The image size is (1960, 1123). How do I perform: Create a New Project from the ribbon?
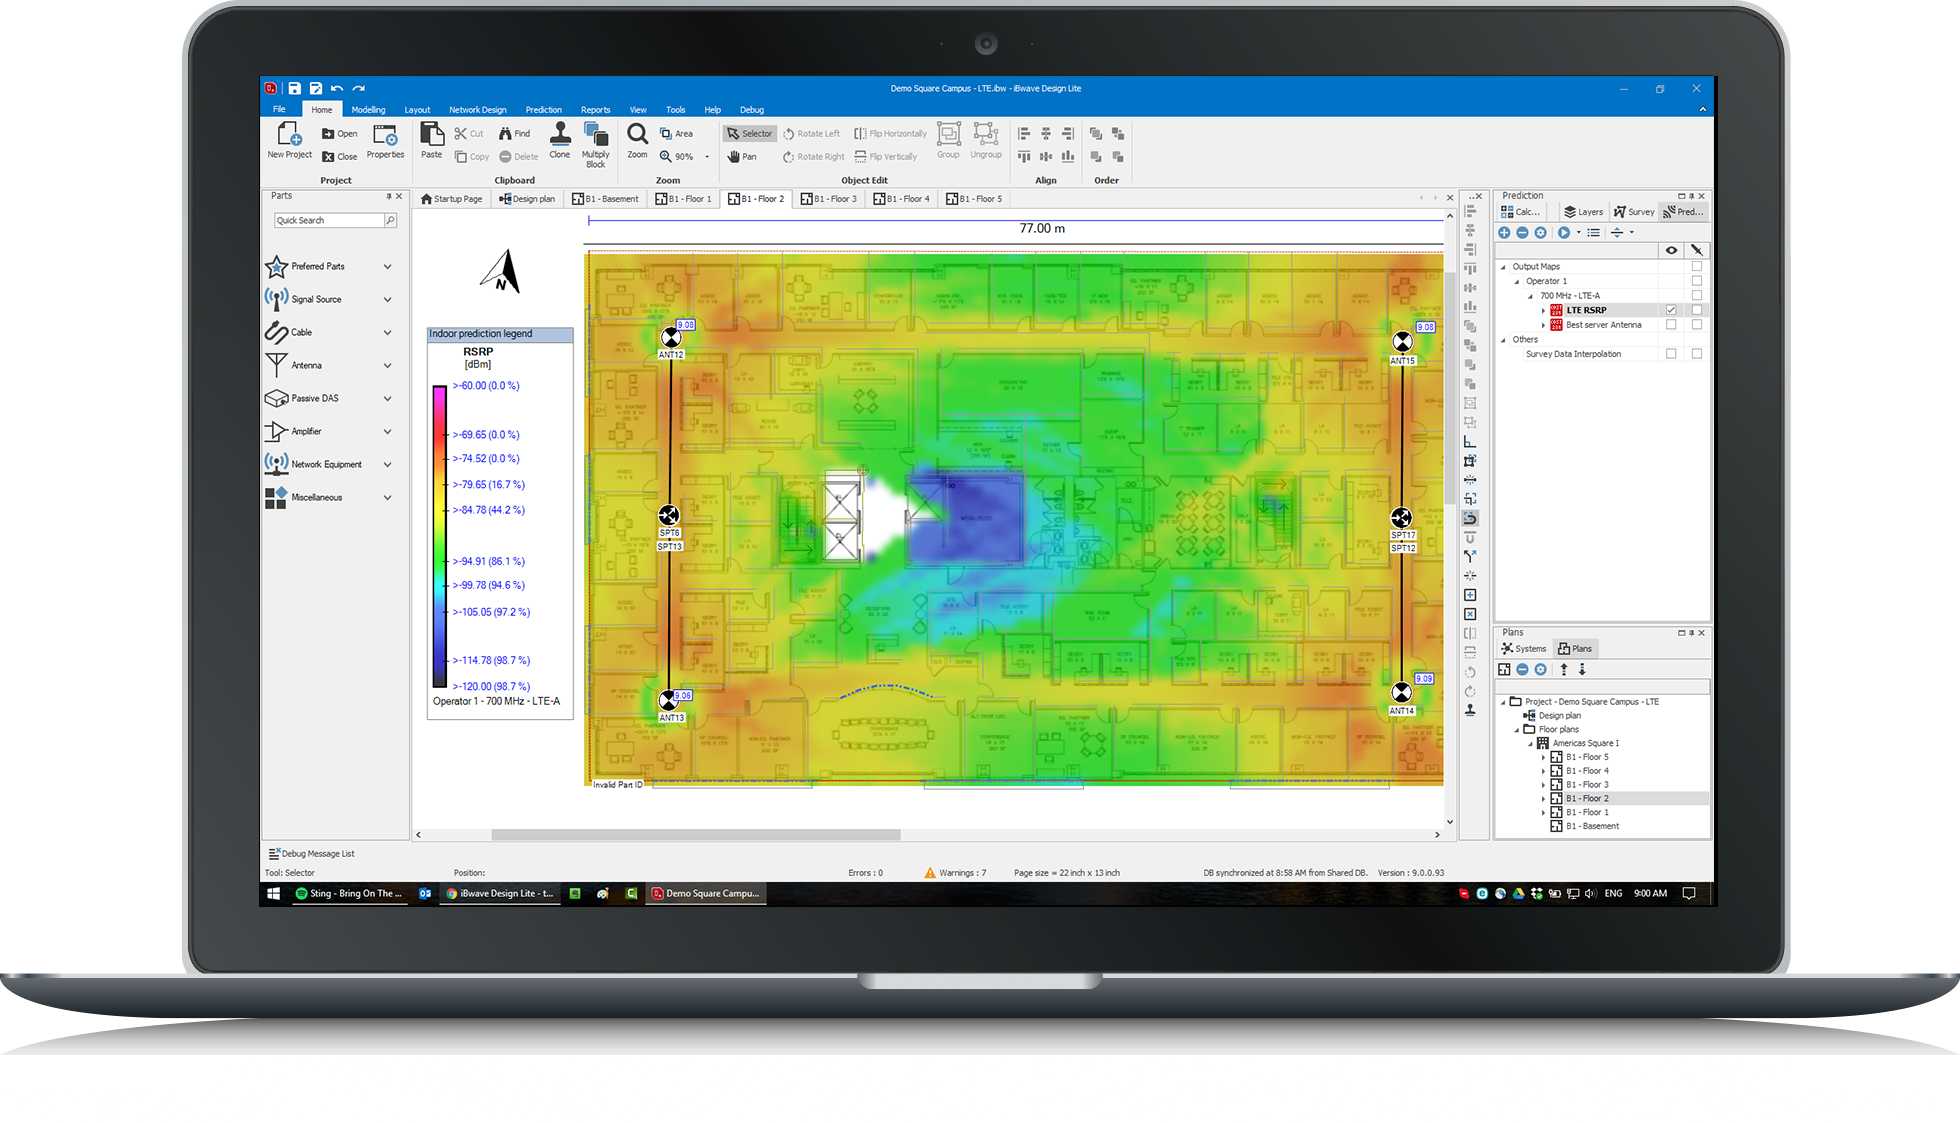(x=289, y=140)
